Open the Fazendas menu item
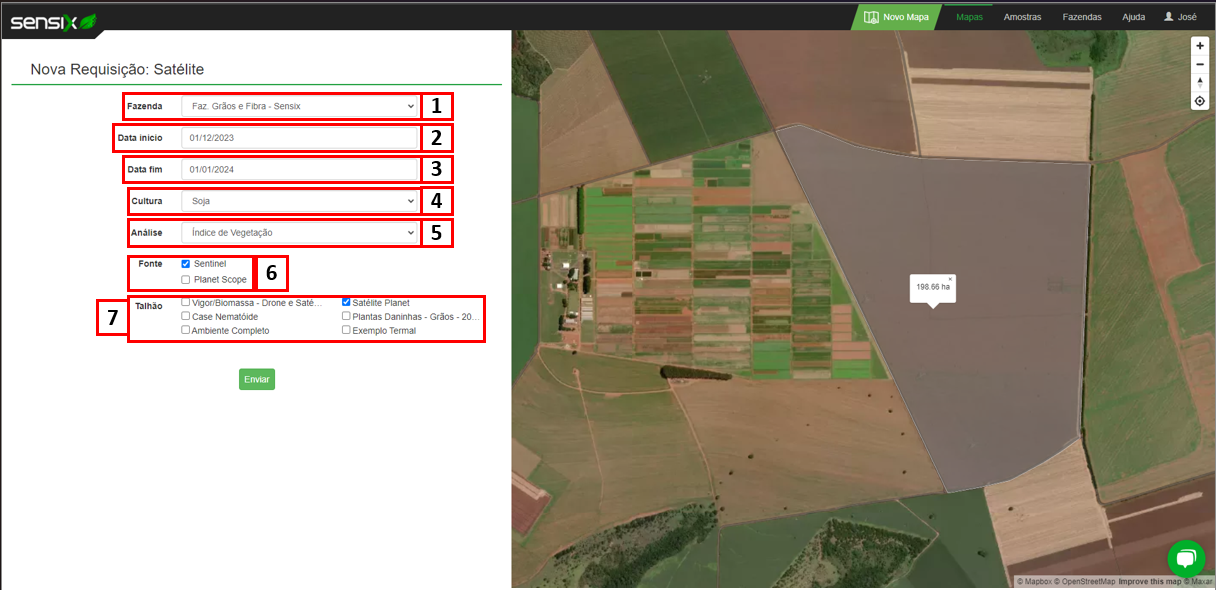 point(1082,17)
